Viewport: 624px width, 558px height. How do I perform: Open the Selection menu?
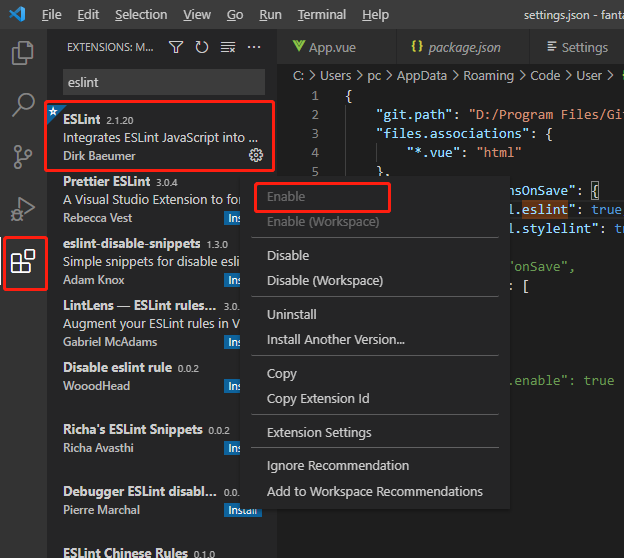click(141, 15)
